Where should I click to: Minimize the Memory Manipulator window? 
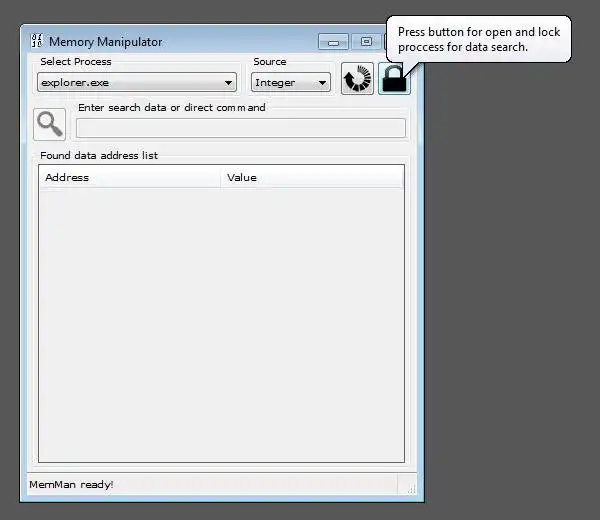click(333, 41)
